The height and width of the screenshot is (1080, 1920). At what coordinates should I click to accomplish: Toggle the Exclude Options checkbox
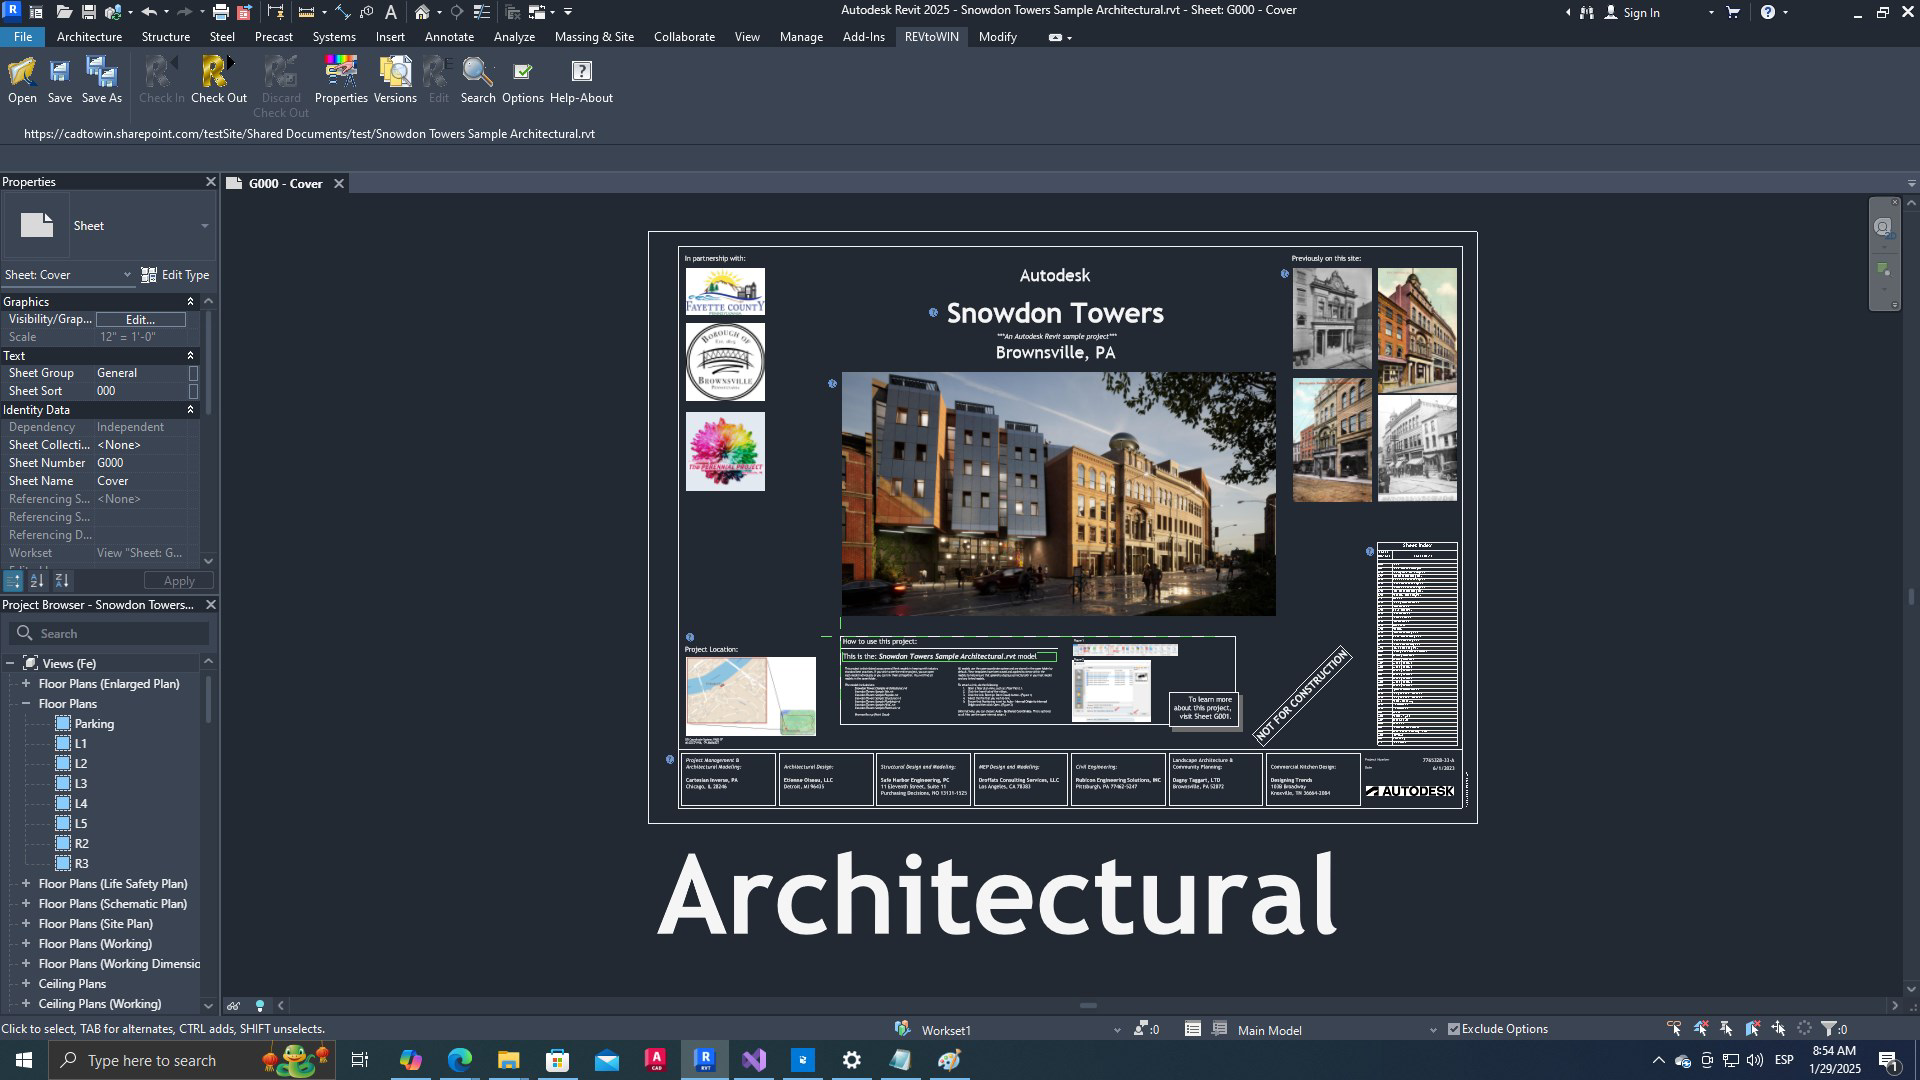coord(1454,1029)
